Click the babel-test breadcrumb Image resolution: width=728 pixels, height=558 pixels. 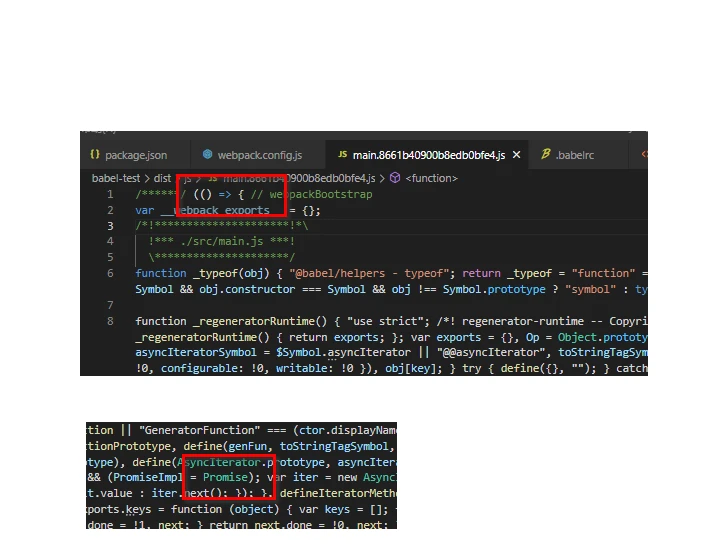tap(116, 178)
